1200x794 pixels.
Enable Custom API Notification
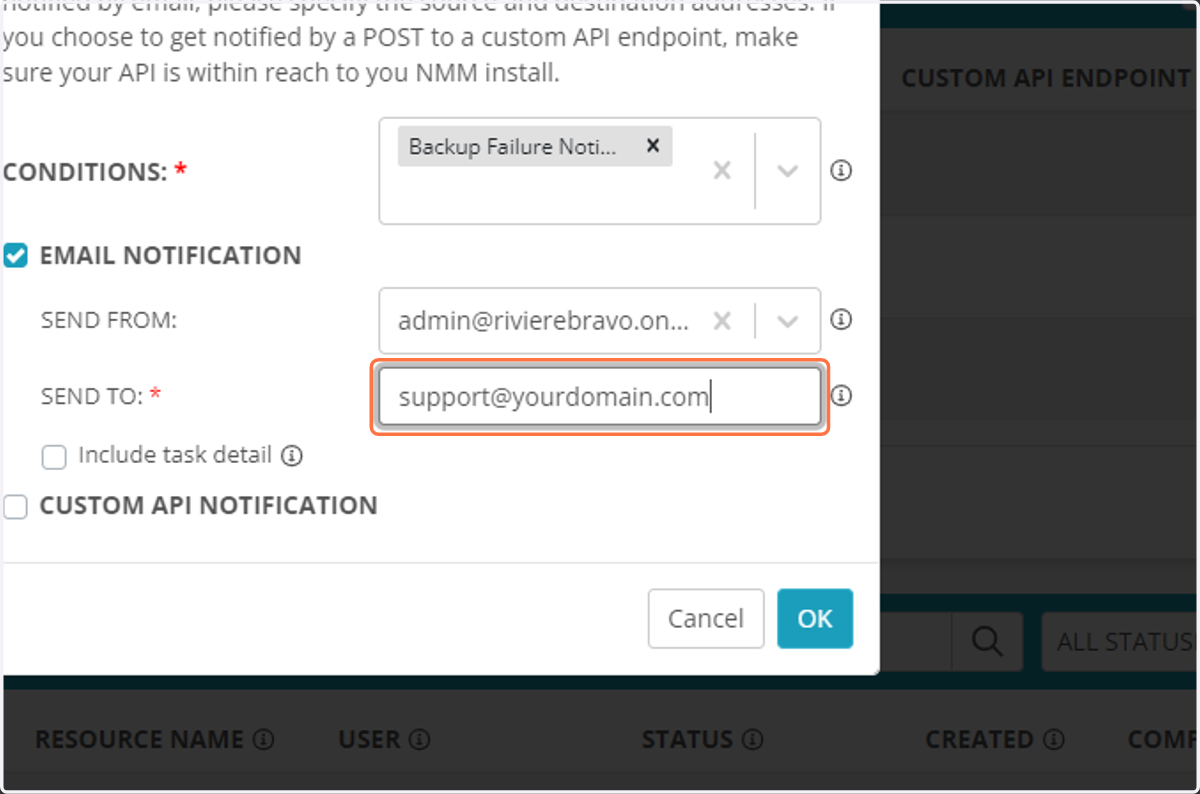(x=15, y=507)
